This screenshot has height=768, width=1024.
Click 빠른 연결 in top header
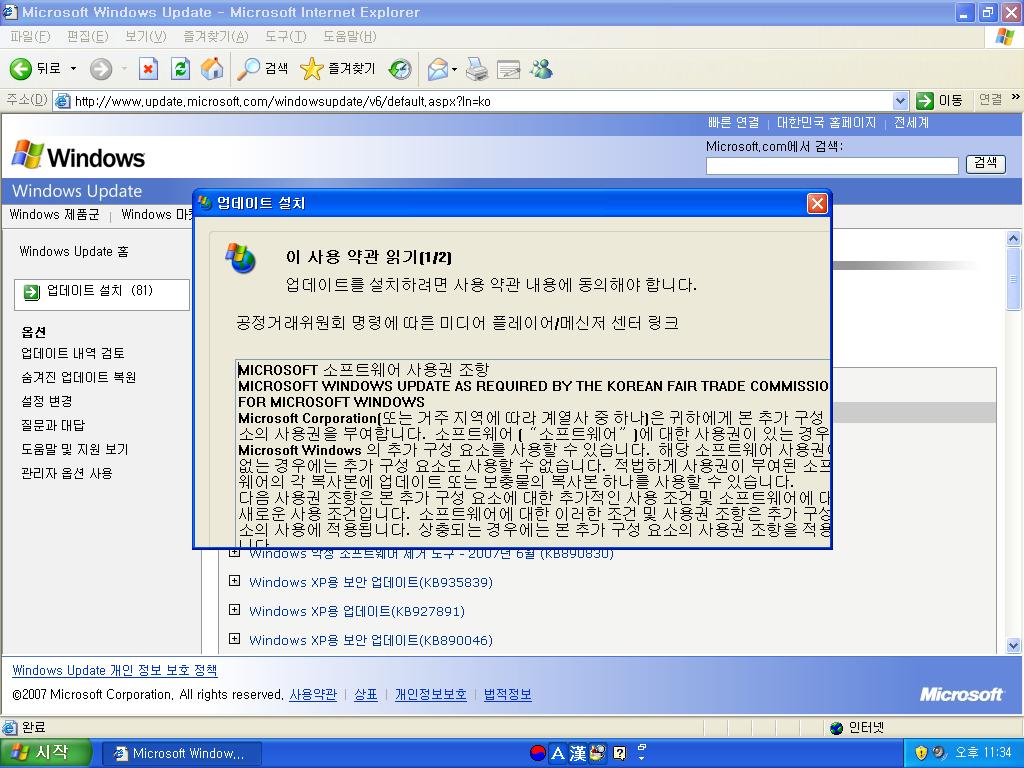pos(733,123)
